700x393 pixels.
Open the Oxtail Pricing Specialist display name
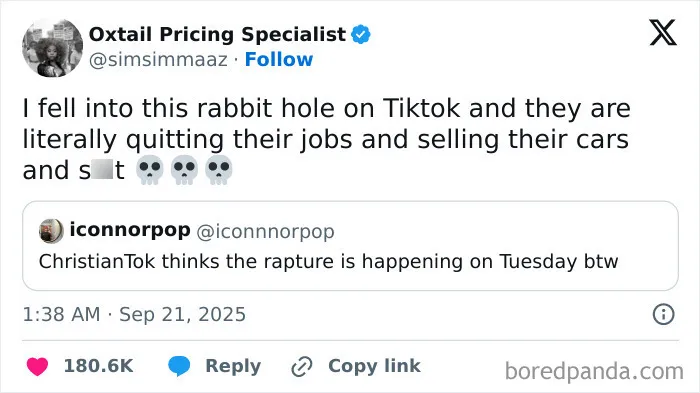point(217,34)
